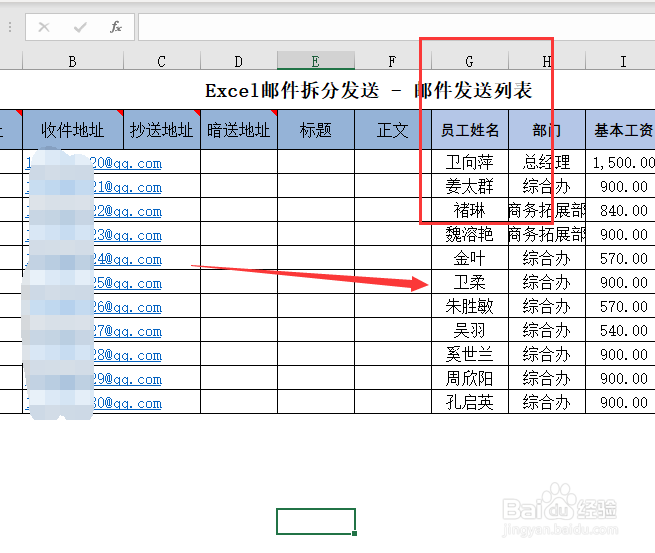Open the email link ending 22@qq.com
Viewport: 655px width, 553px height.
(126, 211)
